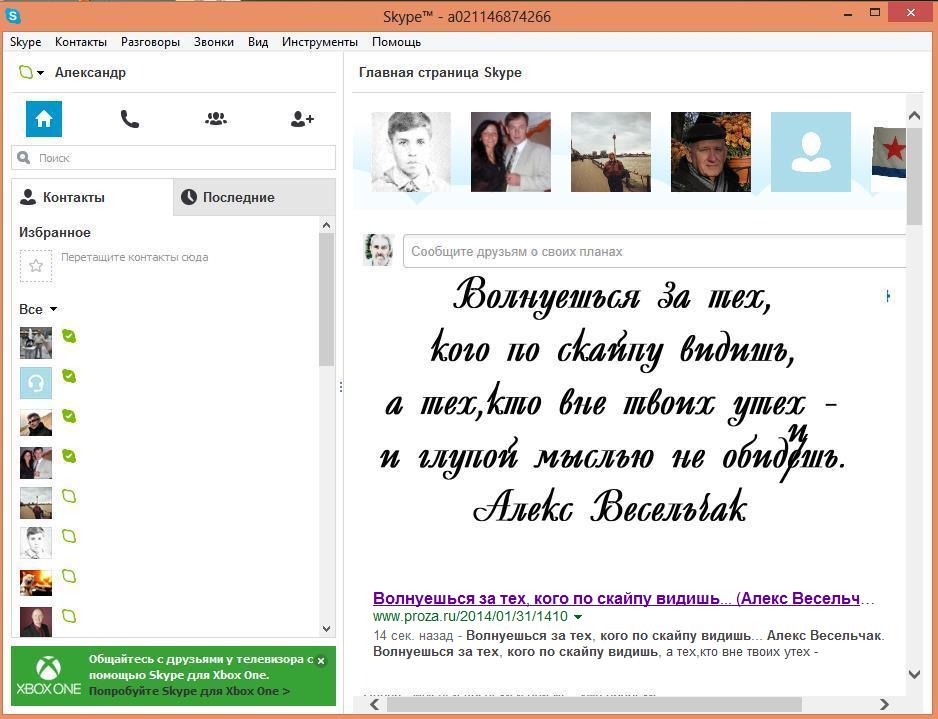Viewport: 938px width, 719px height.
Task: Expand the 'Все' contact filter dropdown
Action: (53, 310)
